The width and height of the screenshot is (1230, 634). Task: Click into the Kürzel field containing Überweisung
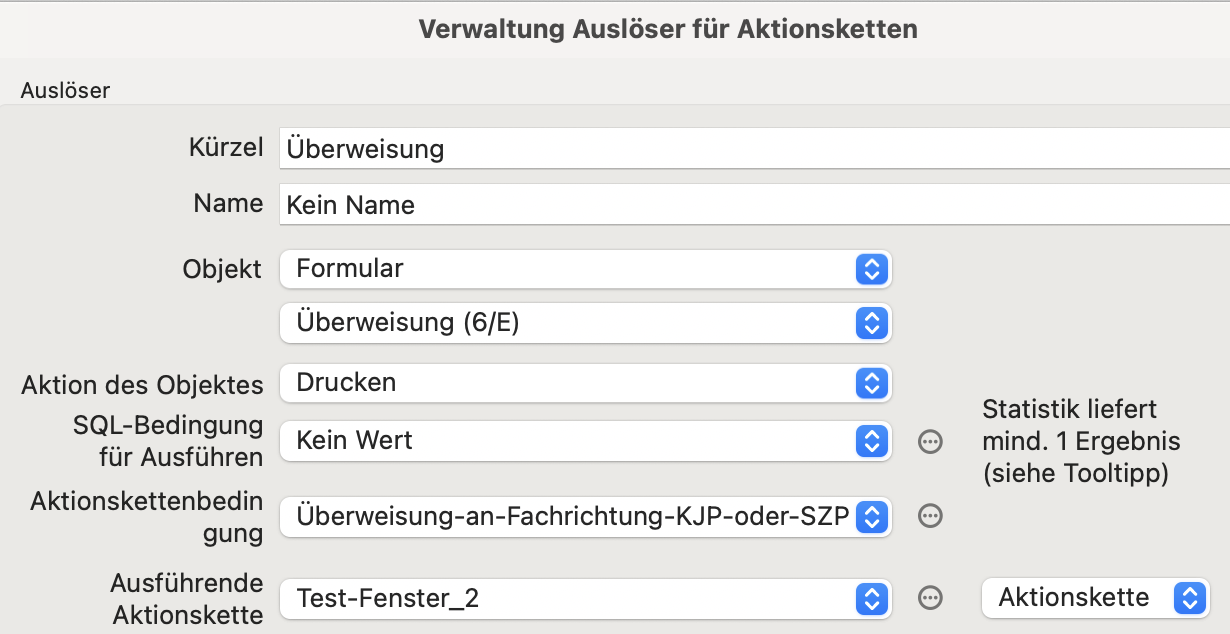click(x=755, y=149)
